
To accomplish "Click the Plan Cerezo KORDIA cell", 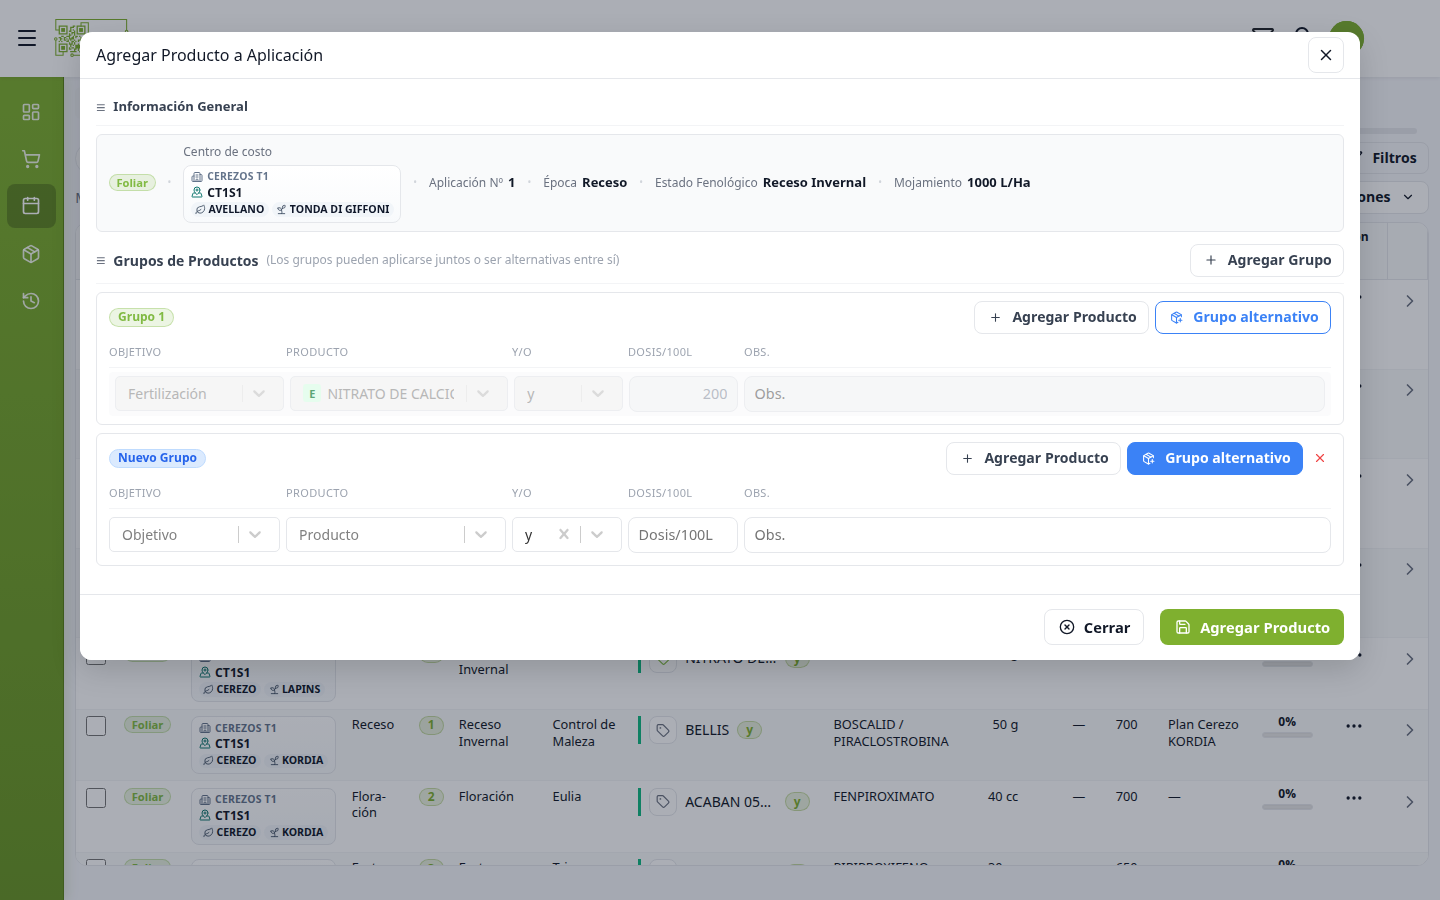I will [x=1203, y=733].
